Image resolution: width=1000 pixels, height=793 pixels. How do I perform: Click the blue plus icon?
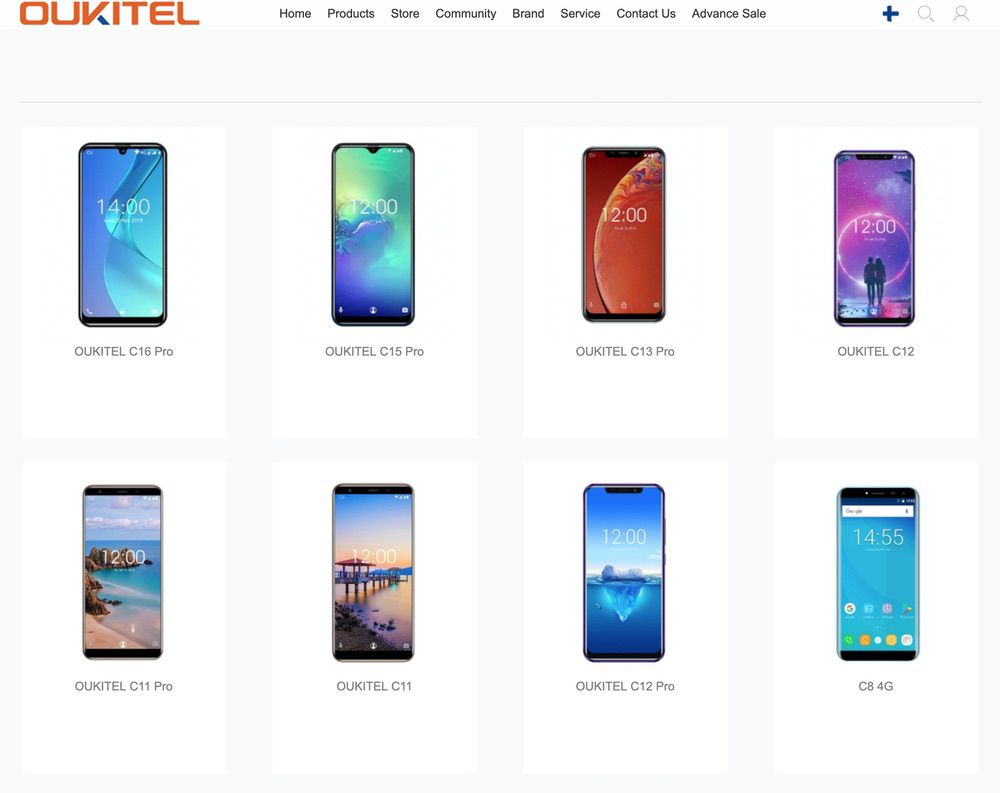(890, 13)
